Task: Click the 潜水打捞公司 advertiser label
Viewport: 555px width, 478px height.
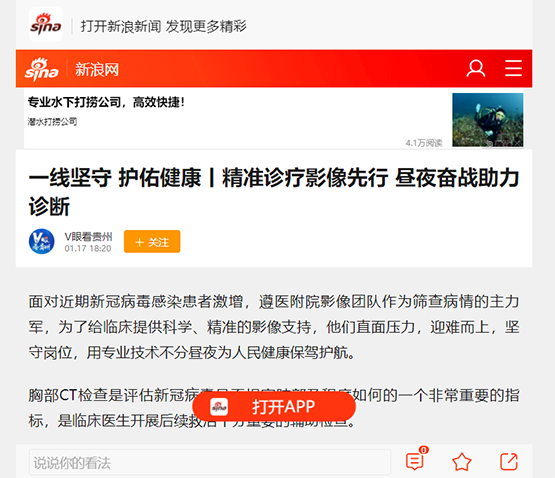Action: point(52,122)
